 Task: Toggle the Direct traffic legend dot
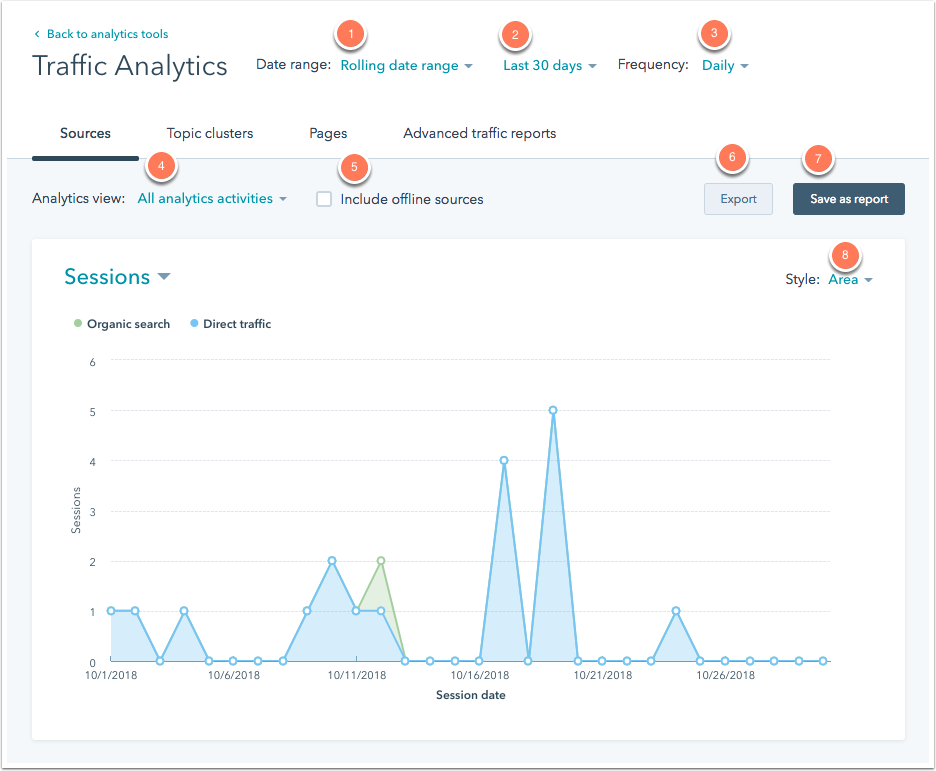tap(194, 324)
